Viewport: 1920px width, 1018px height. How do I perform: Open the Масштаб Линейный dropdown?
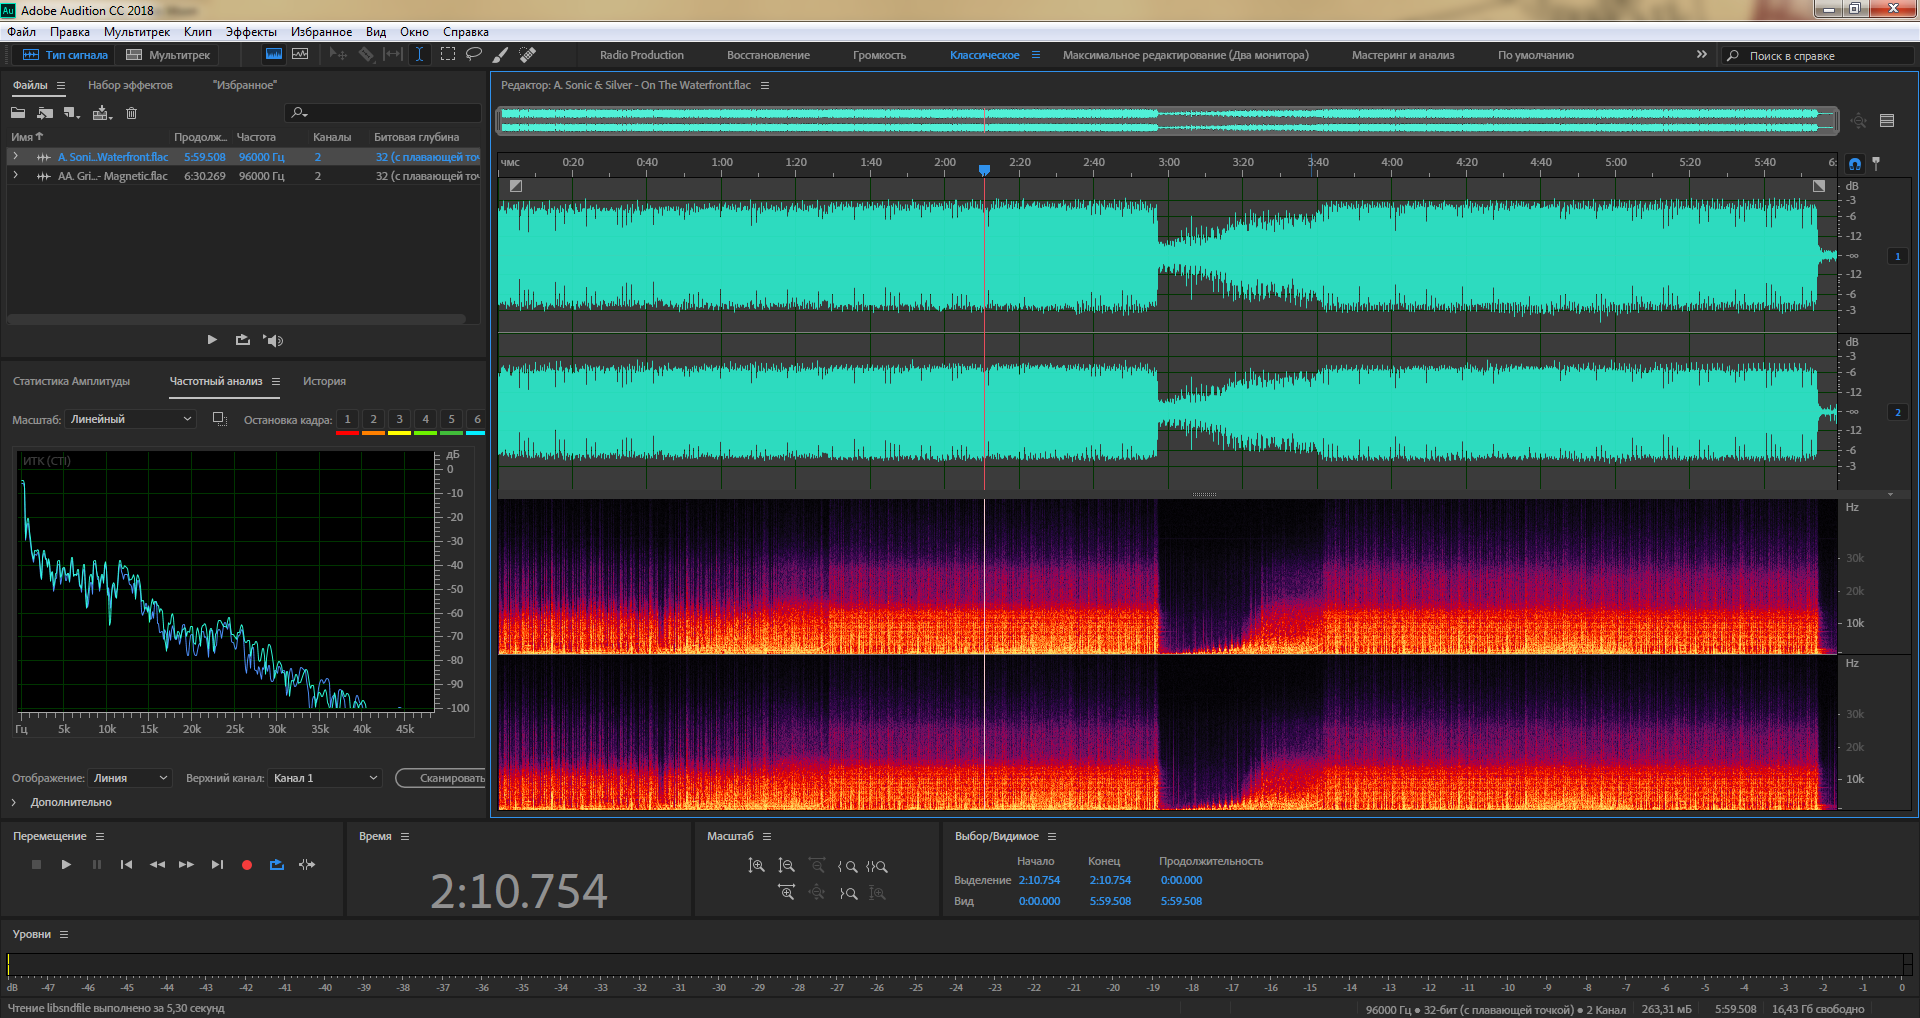(x=130, y=419)
